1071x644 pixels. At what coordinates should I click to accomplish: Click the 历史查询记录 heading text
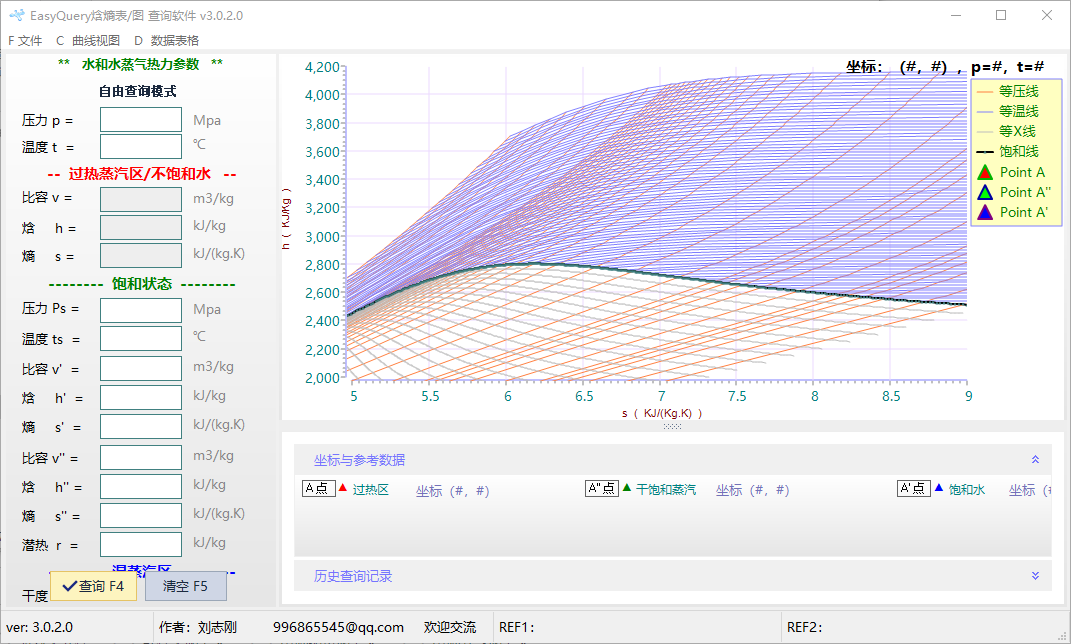353,576
